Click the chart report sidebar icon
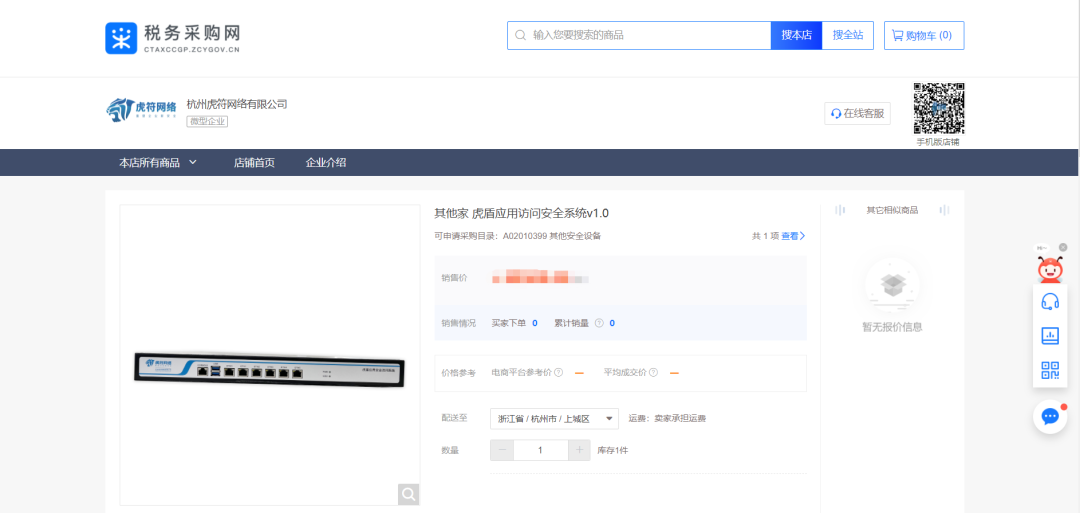Image resolution: width=1080 pixels, height=513 pixels. [1050, 336]
